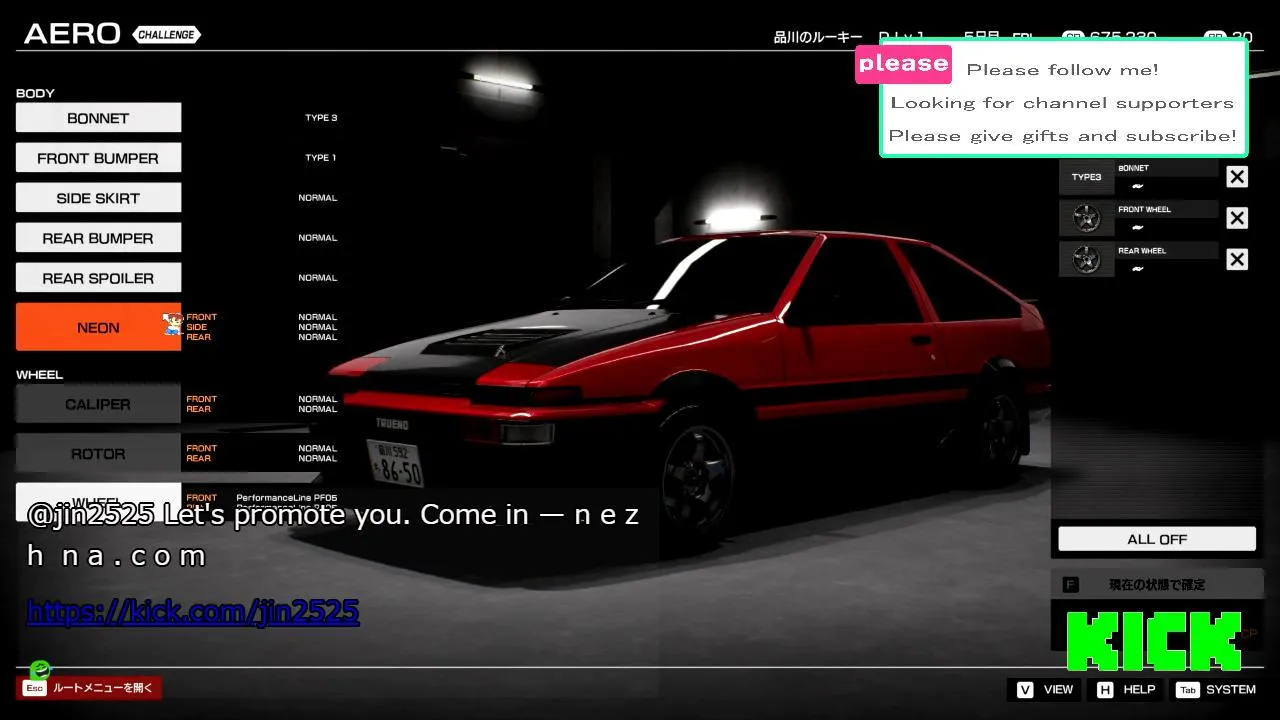This screenshot has width=1280, height=720.
Task: Click the ALL OFF button
Action: (x=1157, y=539)
